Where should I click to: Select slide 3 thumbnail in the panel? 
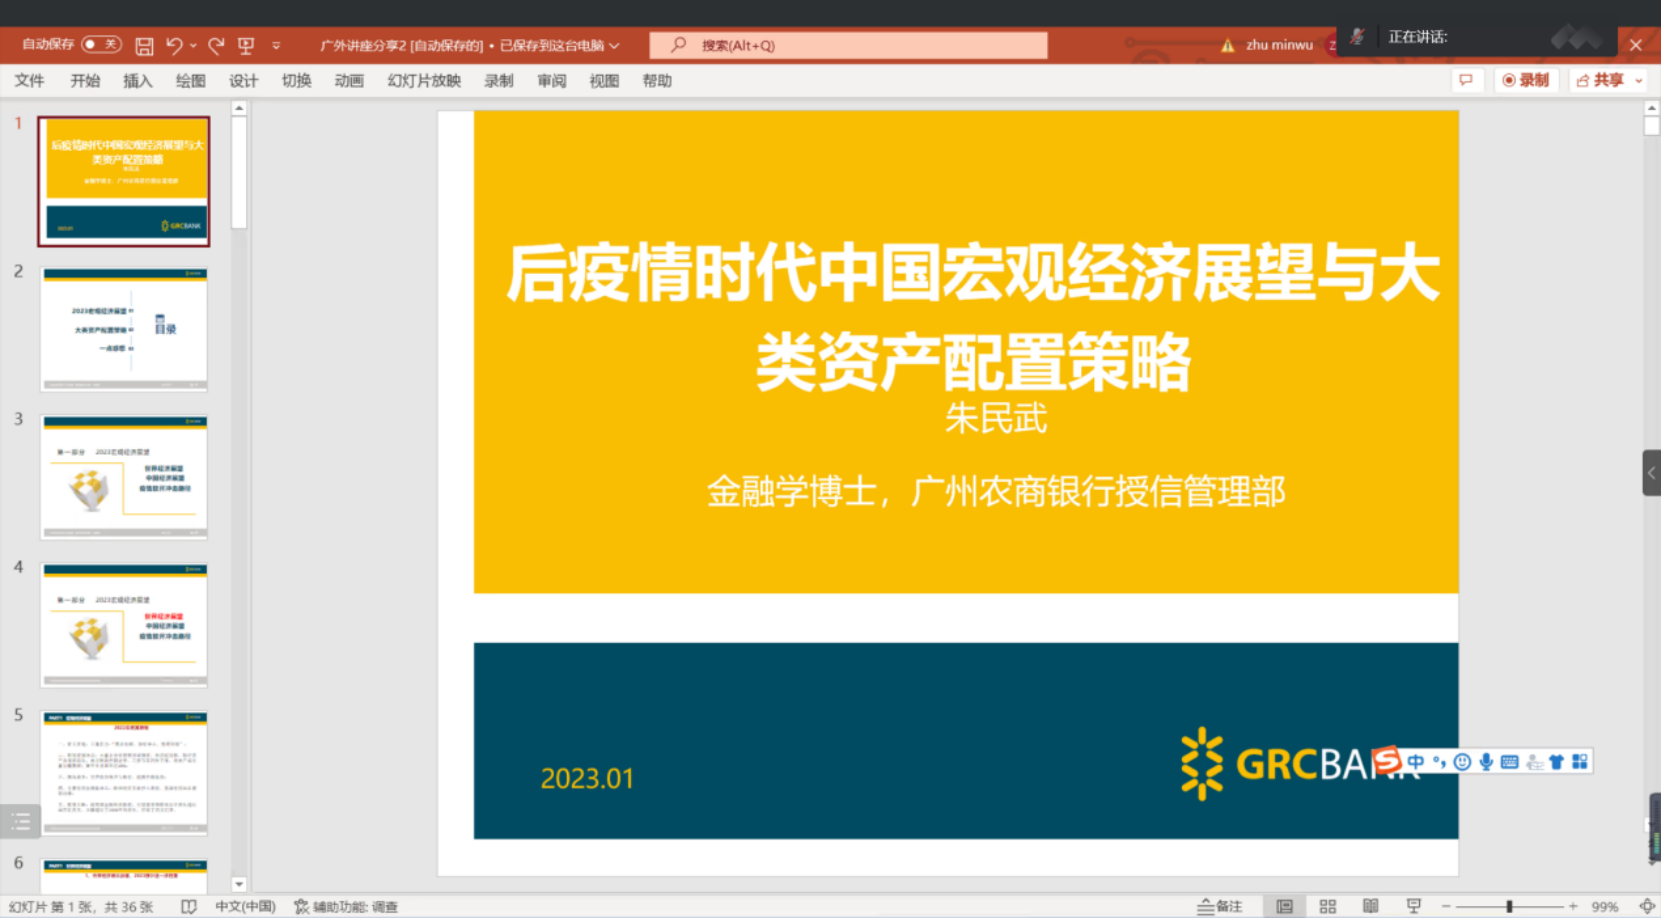coord(124,477)
